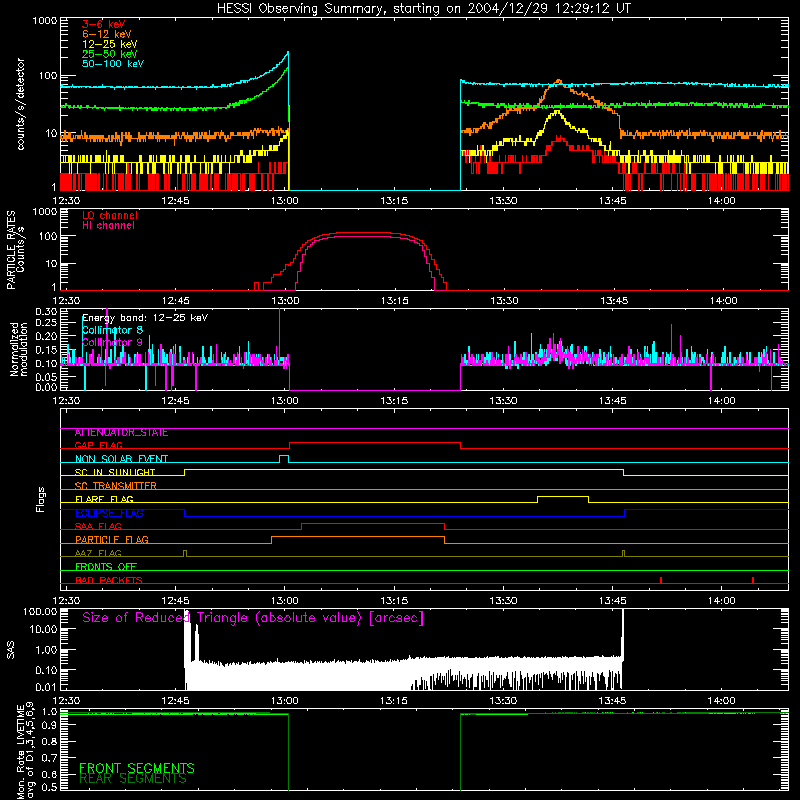
Task: Click the Normalized modulation axis label
Action: coord(18,349)
